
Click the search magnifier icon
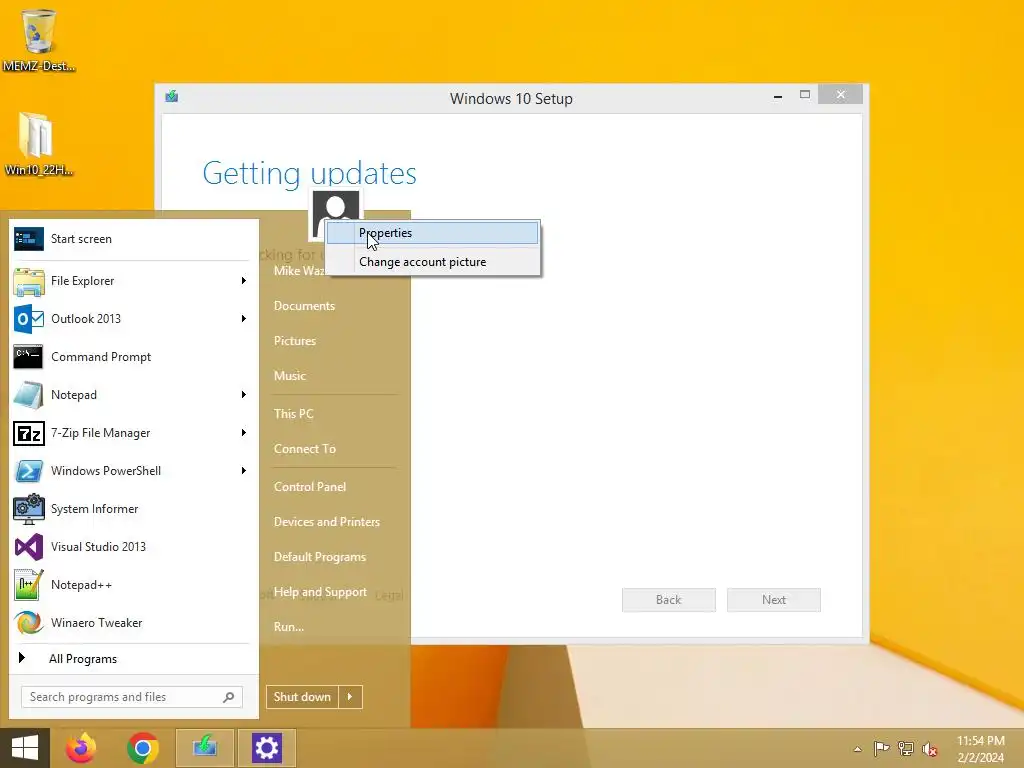(x=229, y=697)
